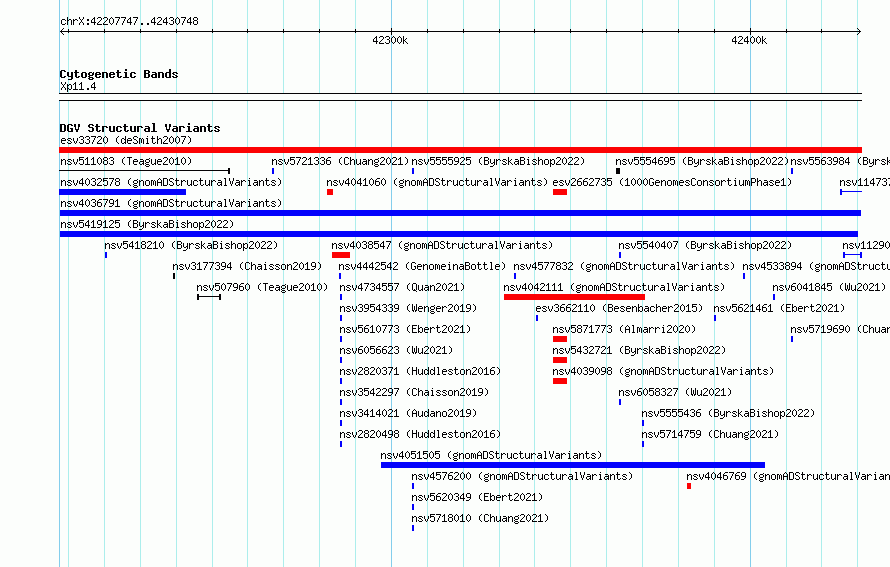Select nsv4032578 gnomAD variant label
Screen dimensions: 890x567
(171, 182)
